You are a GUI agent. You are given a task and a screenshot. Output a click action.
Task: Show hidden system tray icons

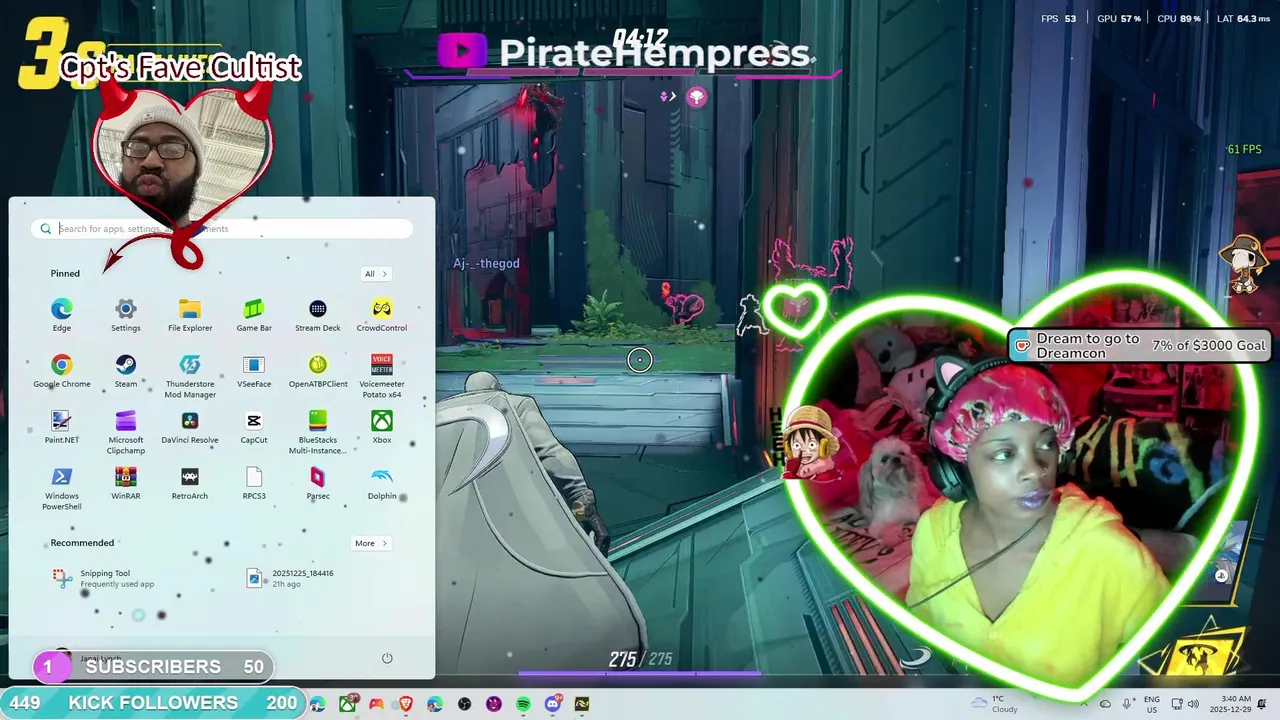point(1086,704)
